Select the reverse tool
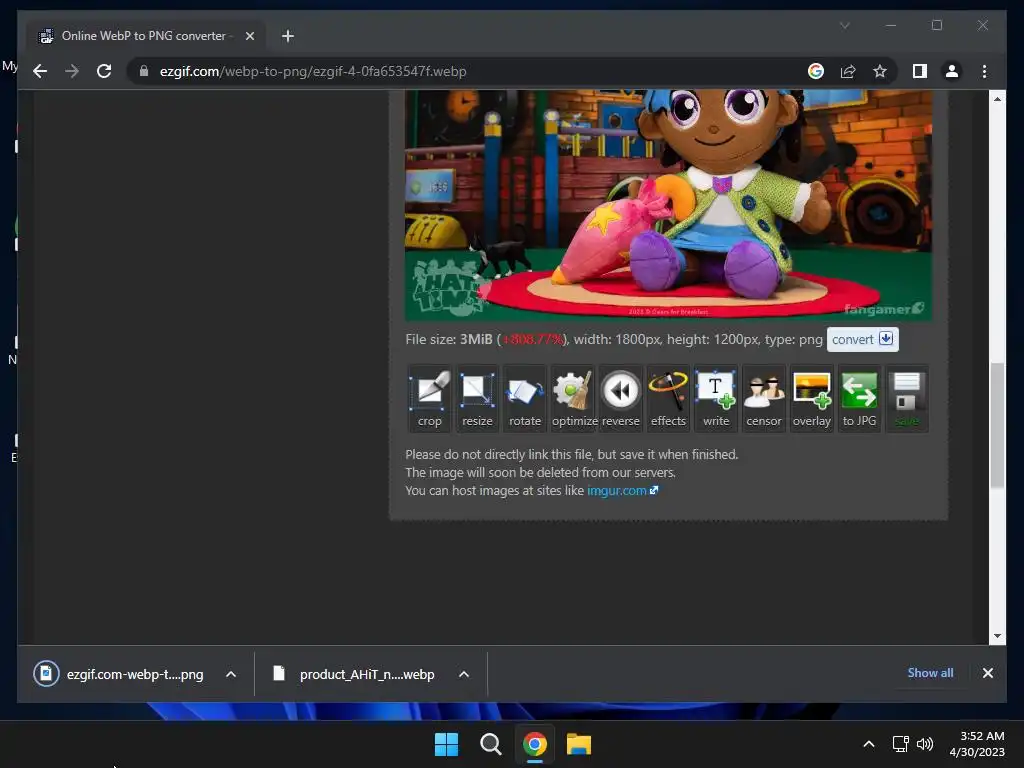Image resolution: width=1024 pixels, height=768 pixels. pos(620,398)
